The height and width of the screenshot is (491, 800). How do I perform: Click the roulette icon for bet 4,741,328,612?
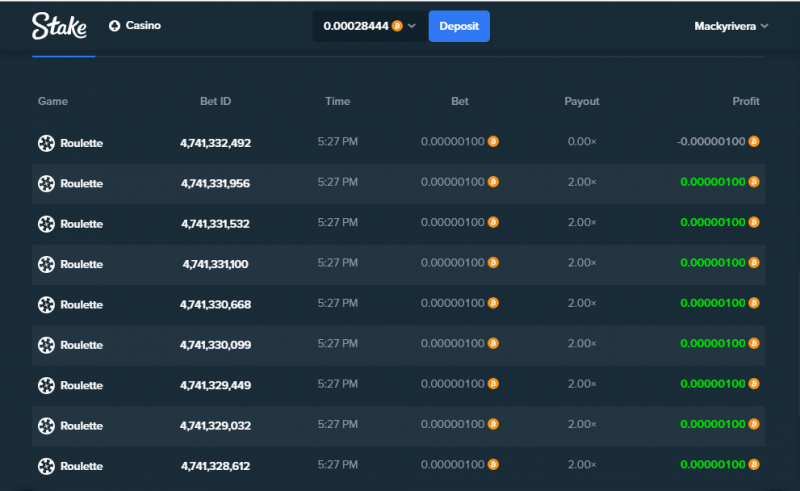pos(46,466)
